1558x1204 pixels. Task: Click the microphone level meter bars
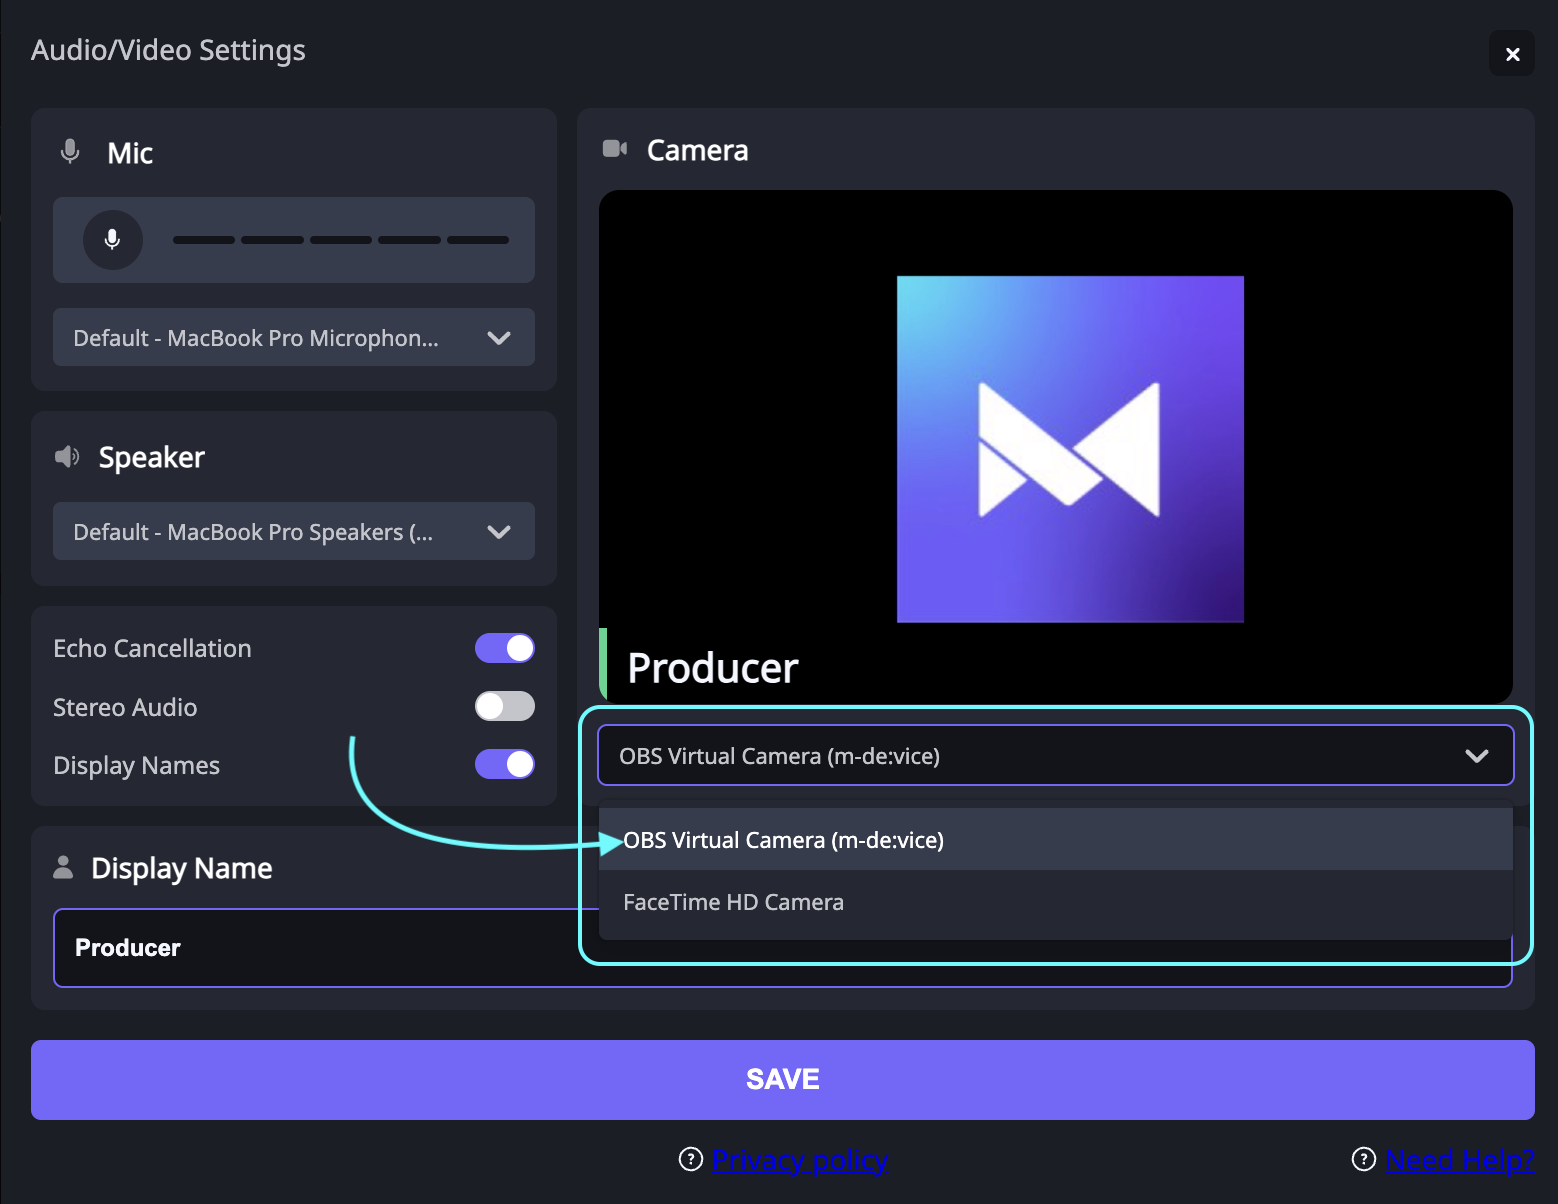(x=341, y=240)
